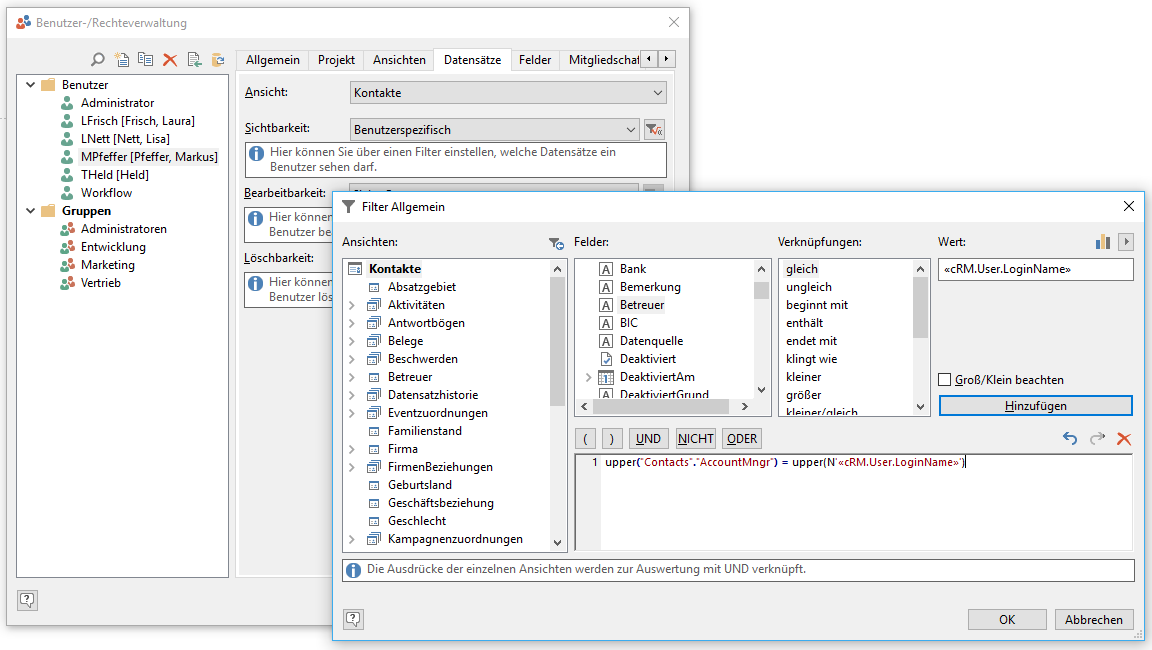Switch to the Felder tab
This screenshot has height=650, width=1152.
pos(535,60)
